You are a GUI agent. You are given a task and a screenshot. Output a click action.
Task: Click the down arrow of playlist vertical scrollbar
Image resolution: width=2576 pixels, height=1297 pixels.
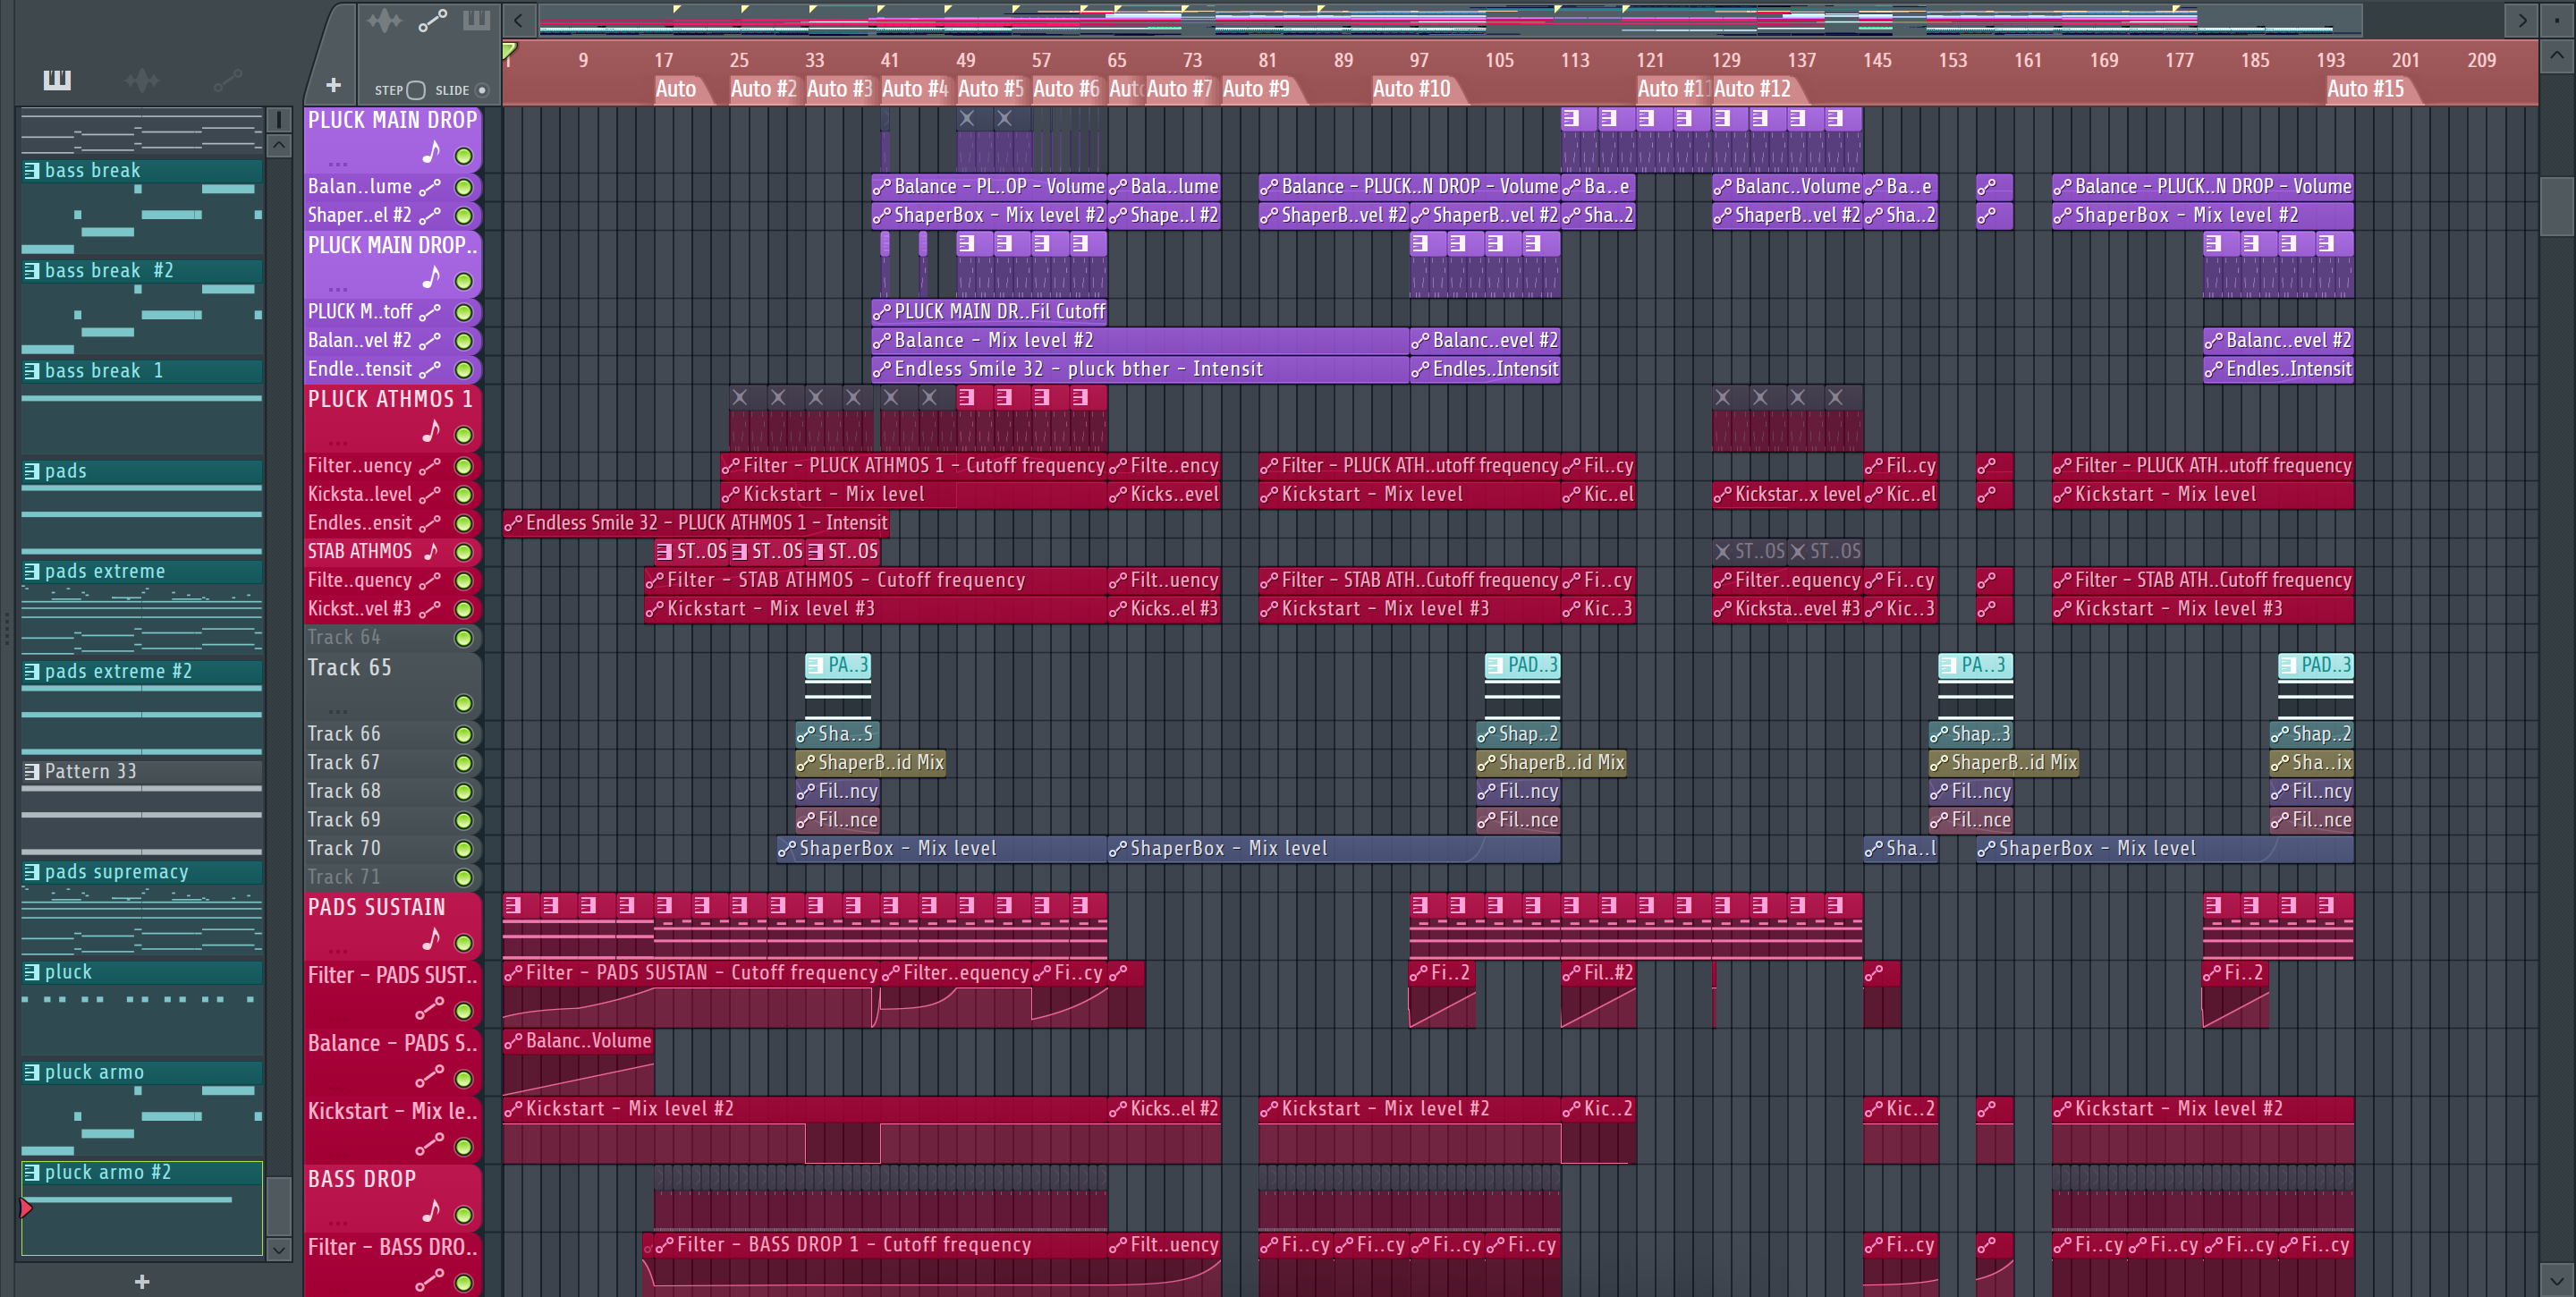pyautogui.click(x=2556, y=1279)
